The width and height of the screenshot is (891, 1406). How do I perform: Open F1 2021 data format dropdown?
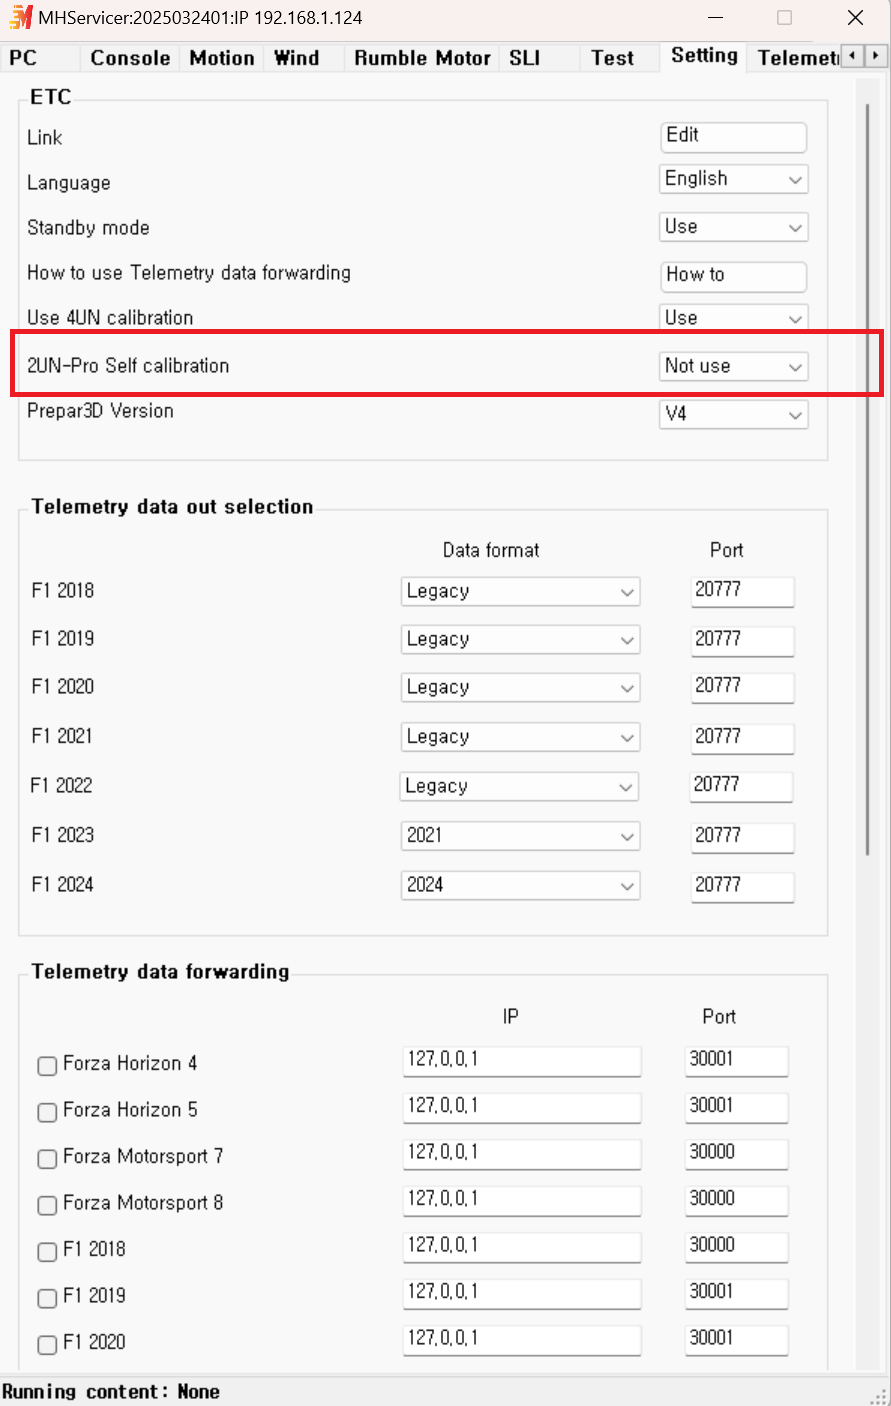pyautogui.click(x=520, y=737)
